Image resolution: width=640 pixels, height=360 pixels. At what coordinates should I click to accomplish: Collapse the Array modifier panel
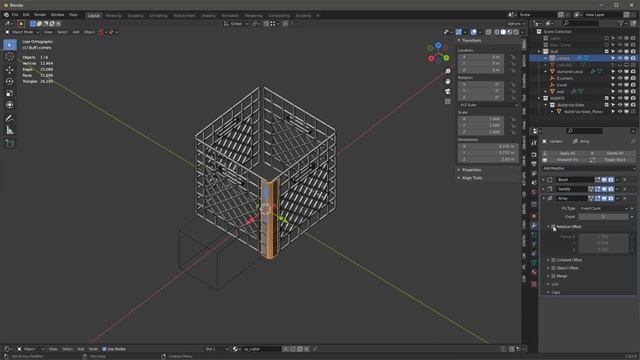544,198
